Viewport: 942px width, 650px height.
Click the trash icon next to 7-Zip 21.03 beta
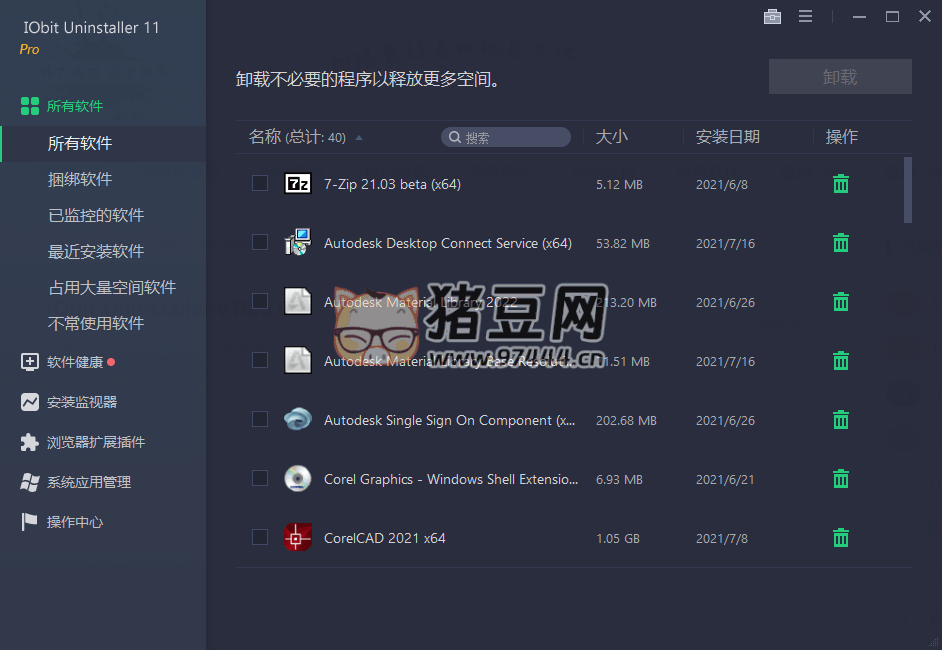pyautogui.click(x=840, y=184)
